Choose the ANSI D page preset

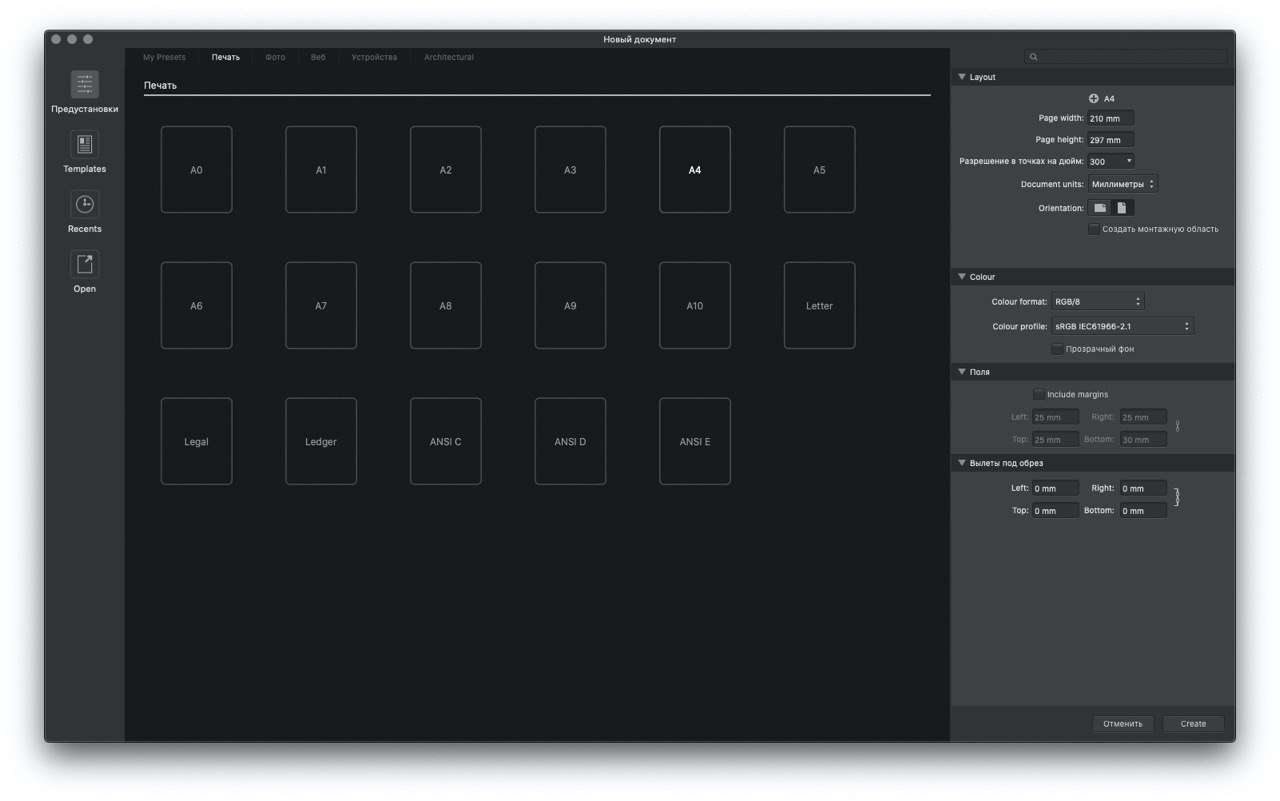coord(570,441)
